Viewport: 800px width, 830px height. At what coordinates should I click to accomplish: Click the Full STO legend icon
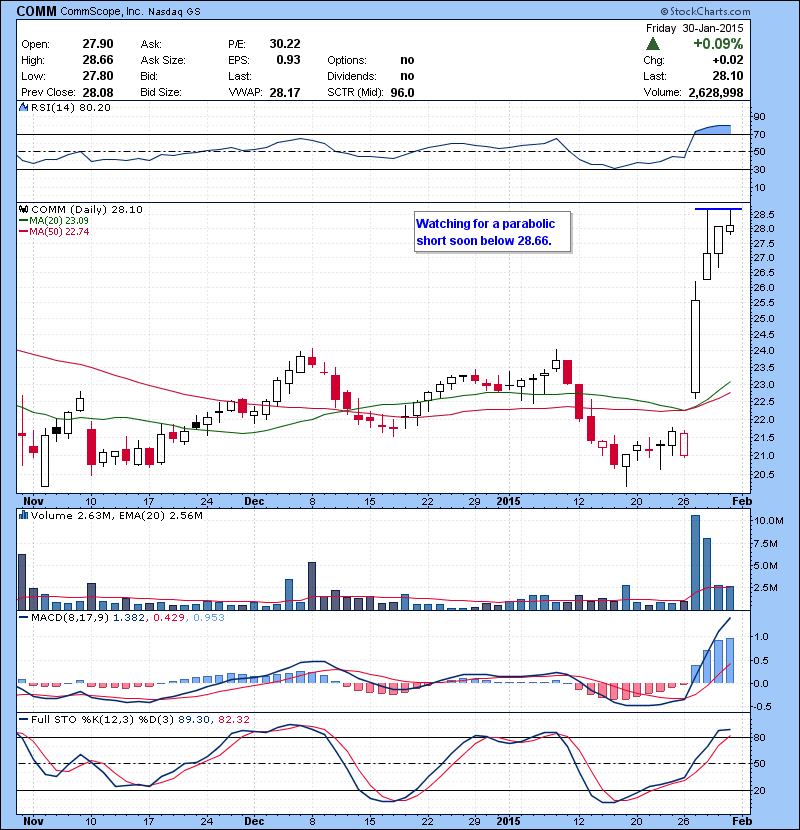pos(22,720)
